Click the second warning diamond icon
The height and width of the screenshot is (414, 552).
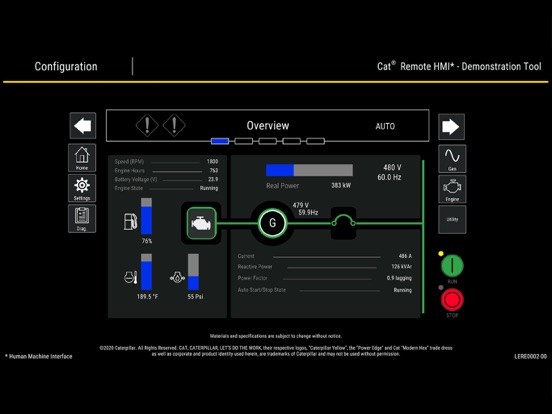click(174, 125)
